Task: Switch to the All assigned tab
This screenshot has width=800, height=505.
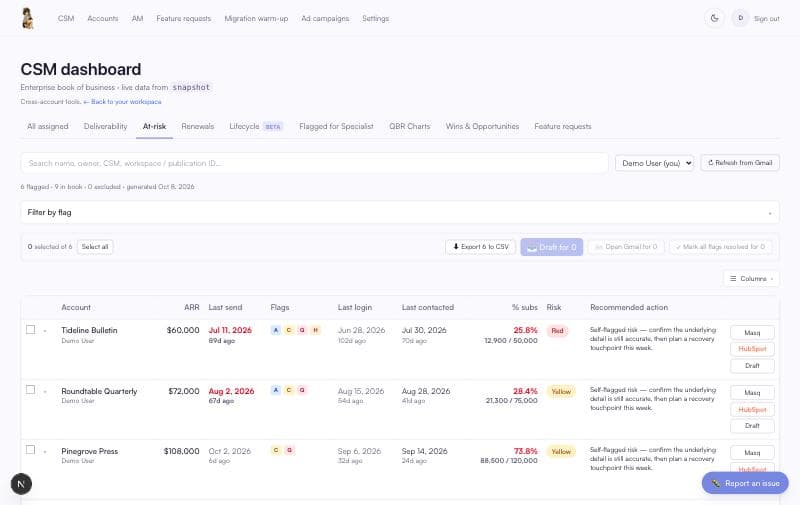Action: pos(47,127)
